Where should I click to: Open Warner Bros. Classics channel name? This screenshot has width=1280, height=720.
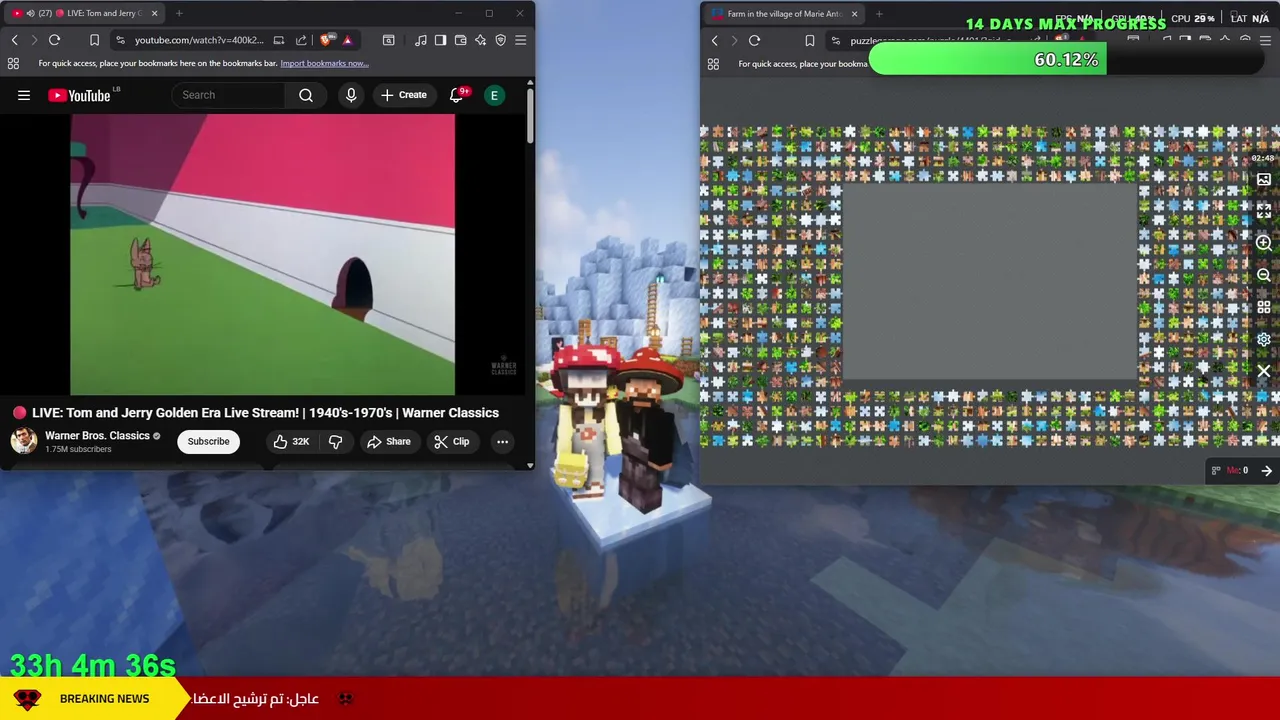[x=97, y=435]
